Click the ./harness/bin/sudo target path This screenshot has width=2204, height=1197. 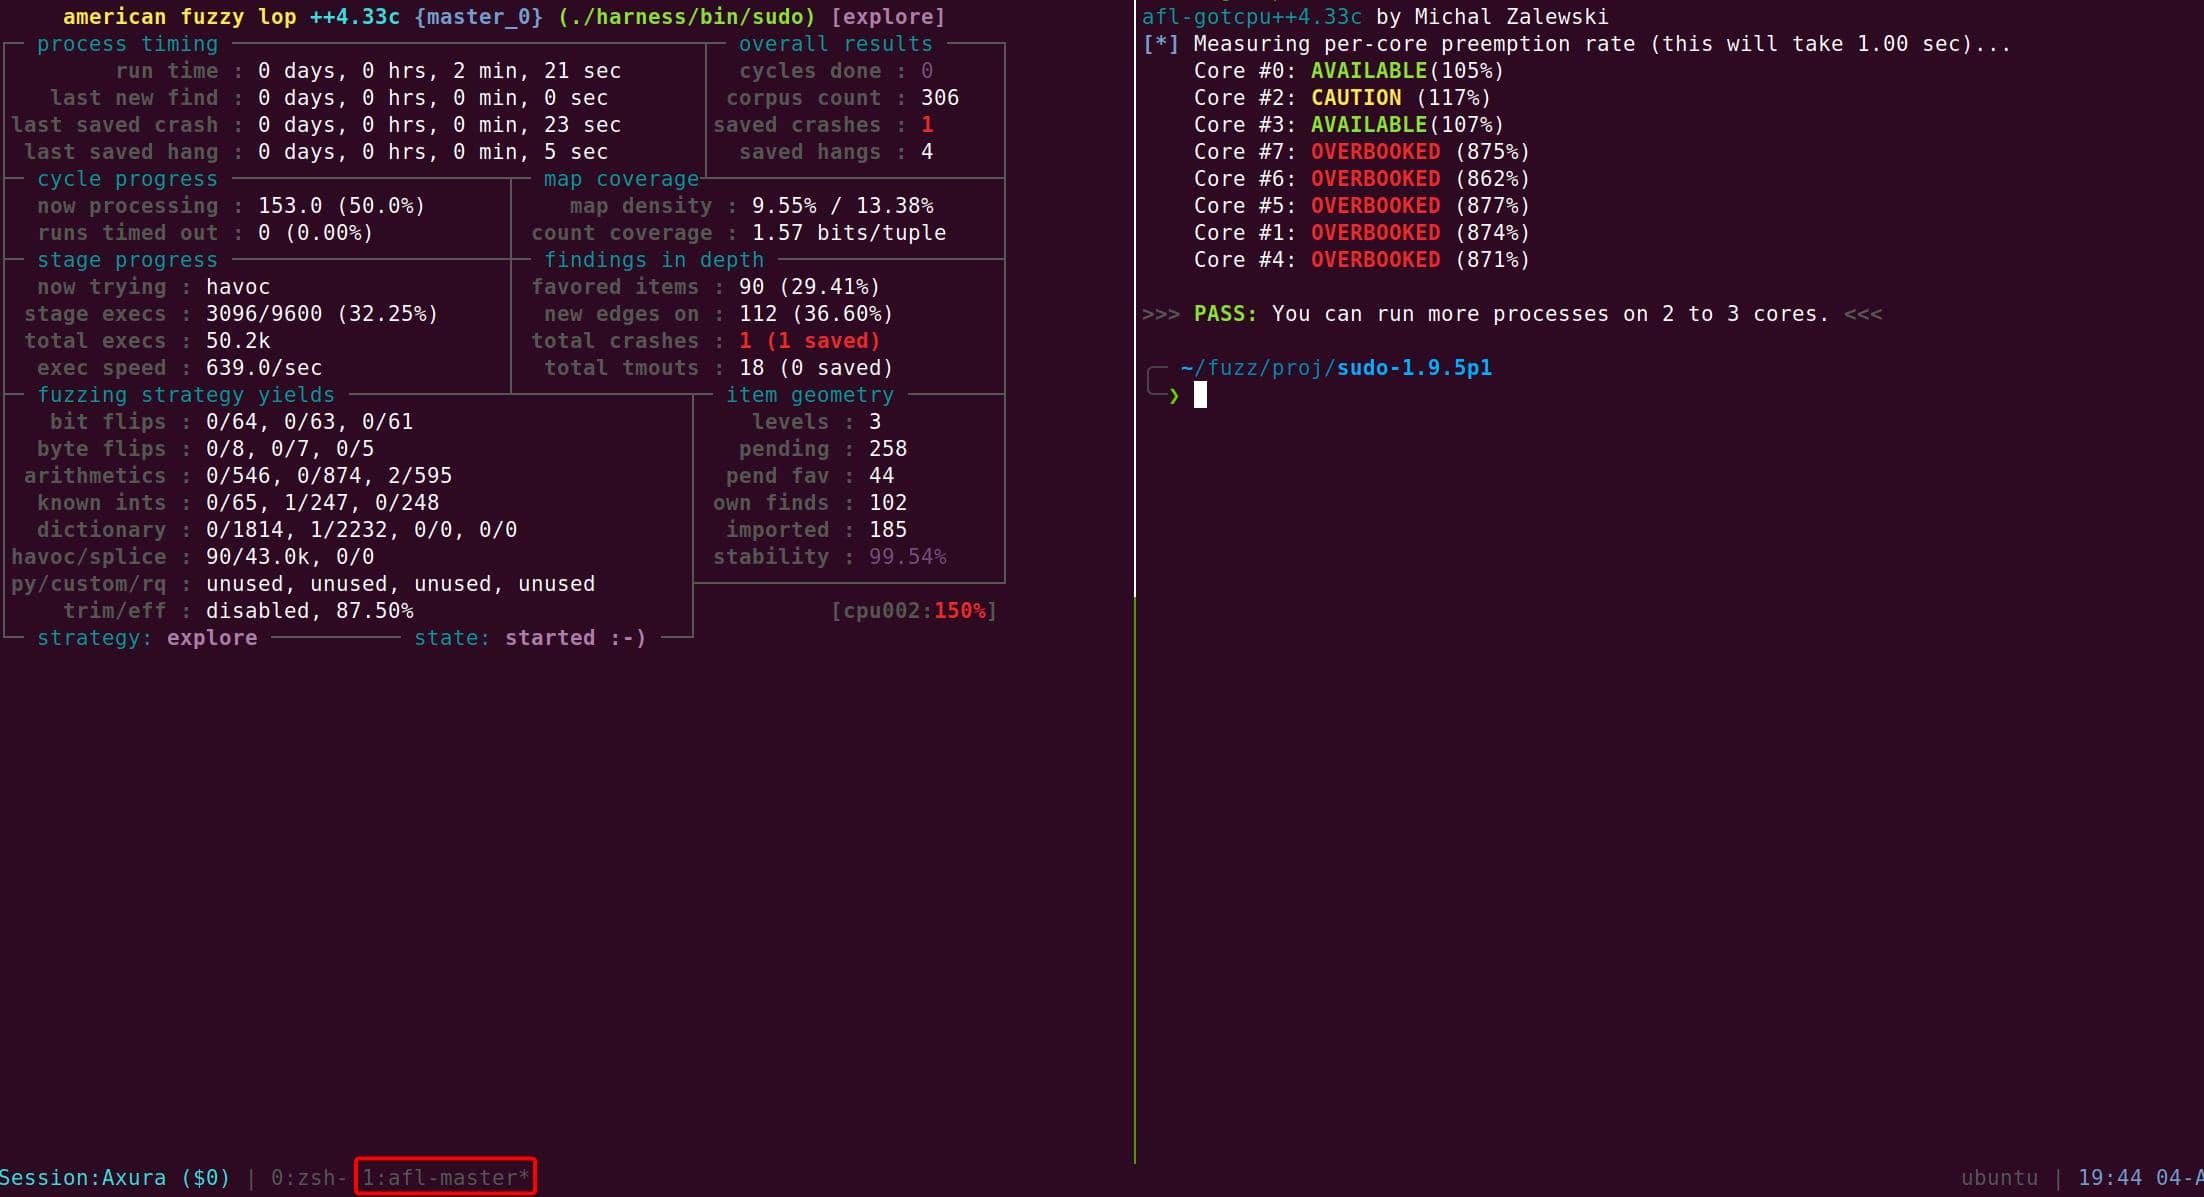[686, 16]
